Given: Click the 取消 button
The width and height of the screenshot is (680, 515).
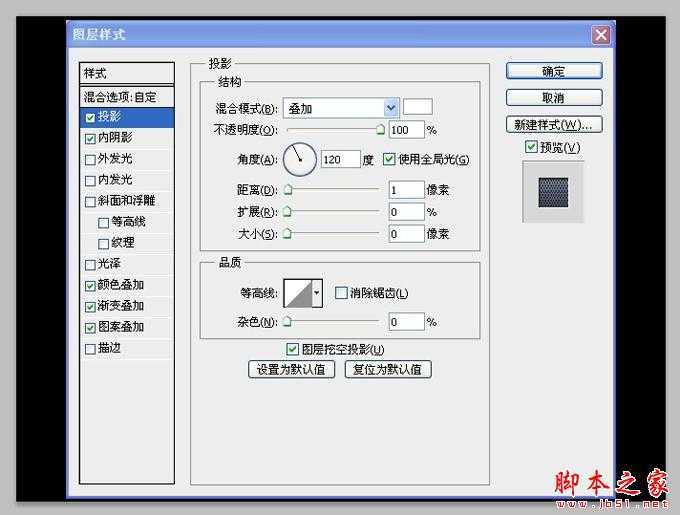Looking at the screenshot, I should click(554, 98).
